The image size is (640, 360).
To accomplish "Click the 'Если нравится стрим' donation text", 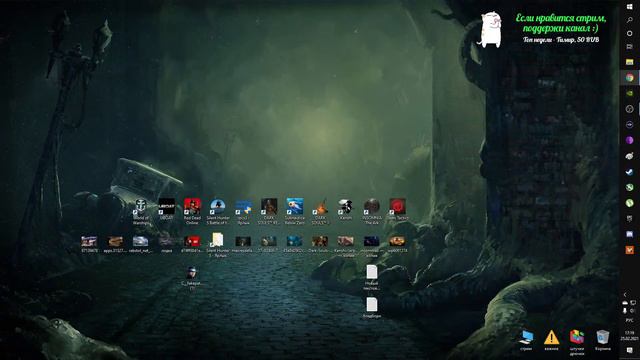I will point(561,23).
